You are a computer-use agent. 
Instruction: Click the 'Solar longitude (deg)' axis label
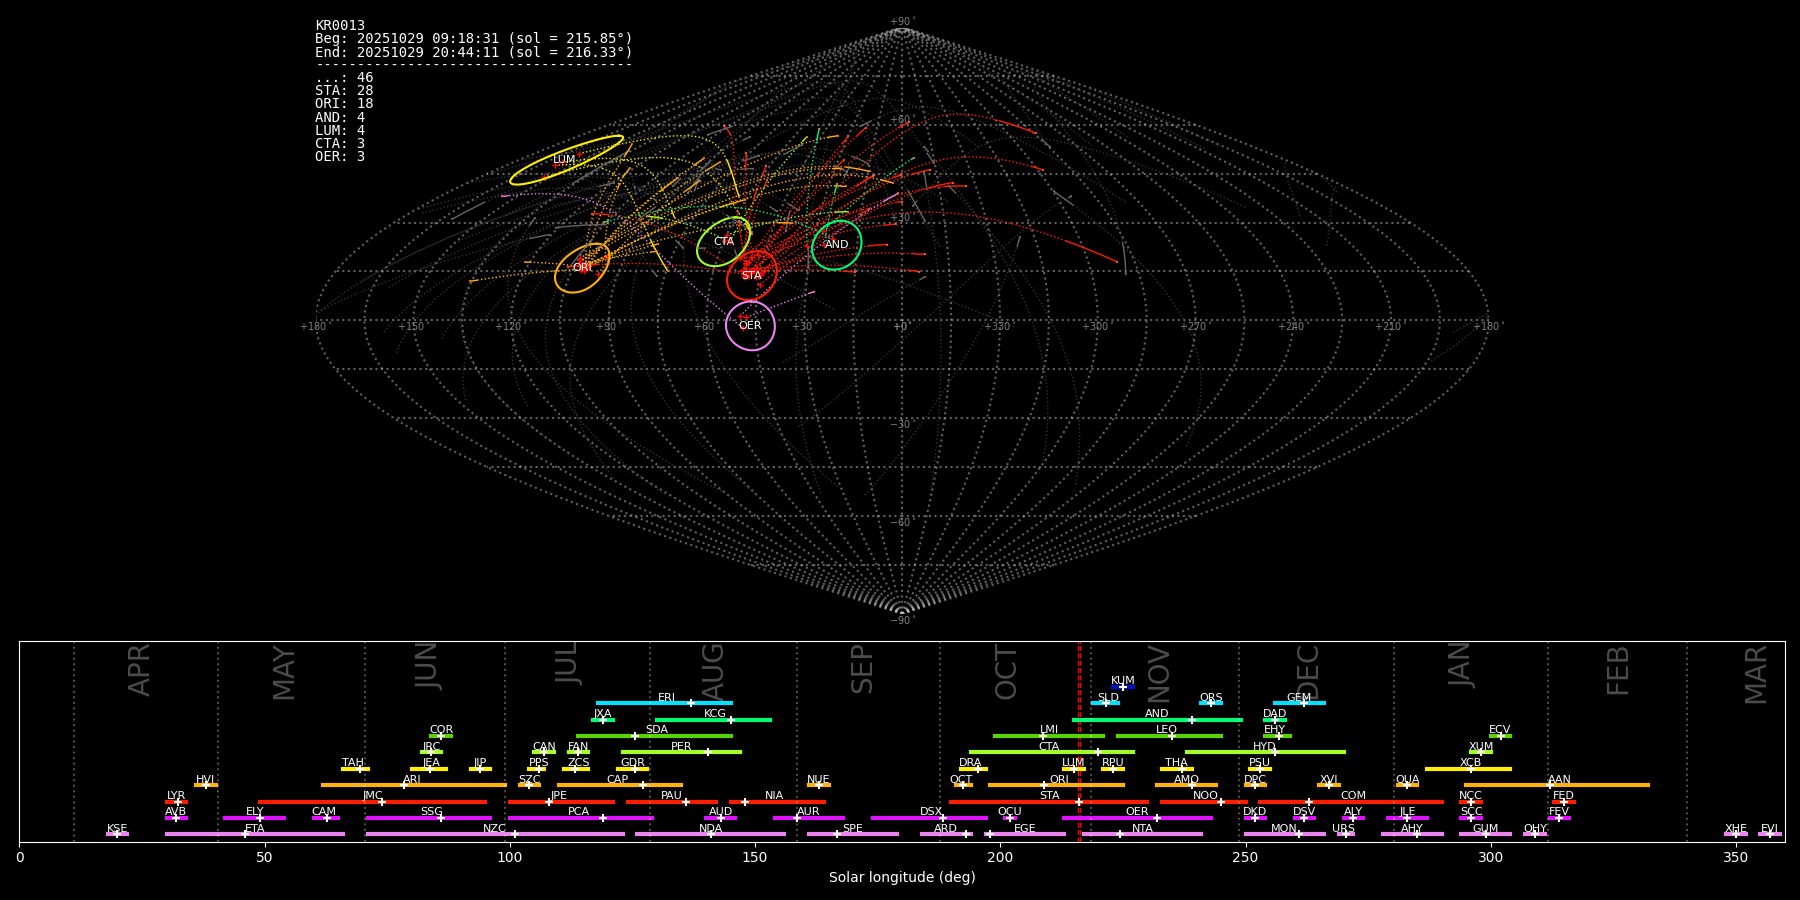(x=902, y=878)
